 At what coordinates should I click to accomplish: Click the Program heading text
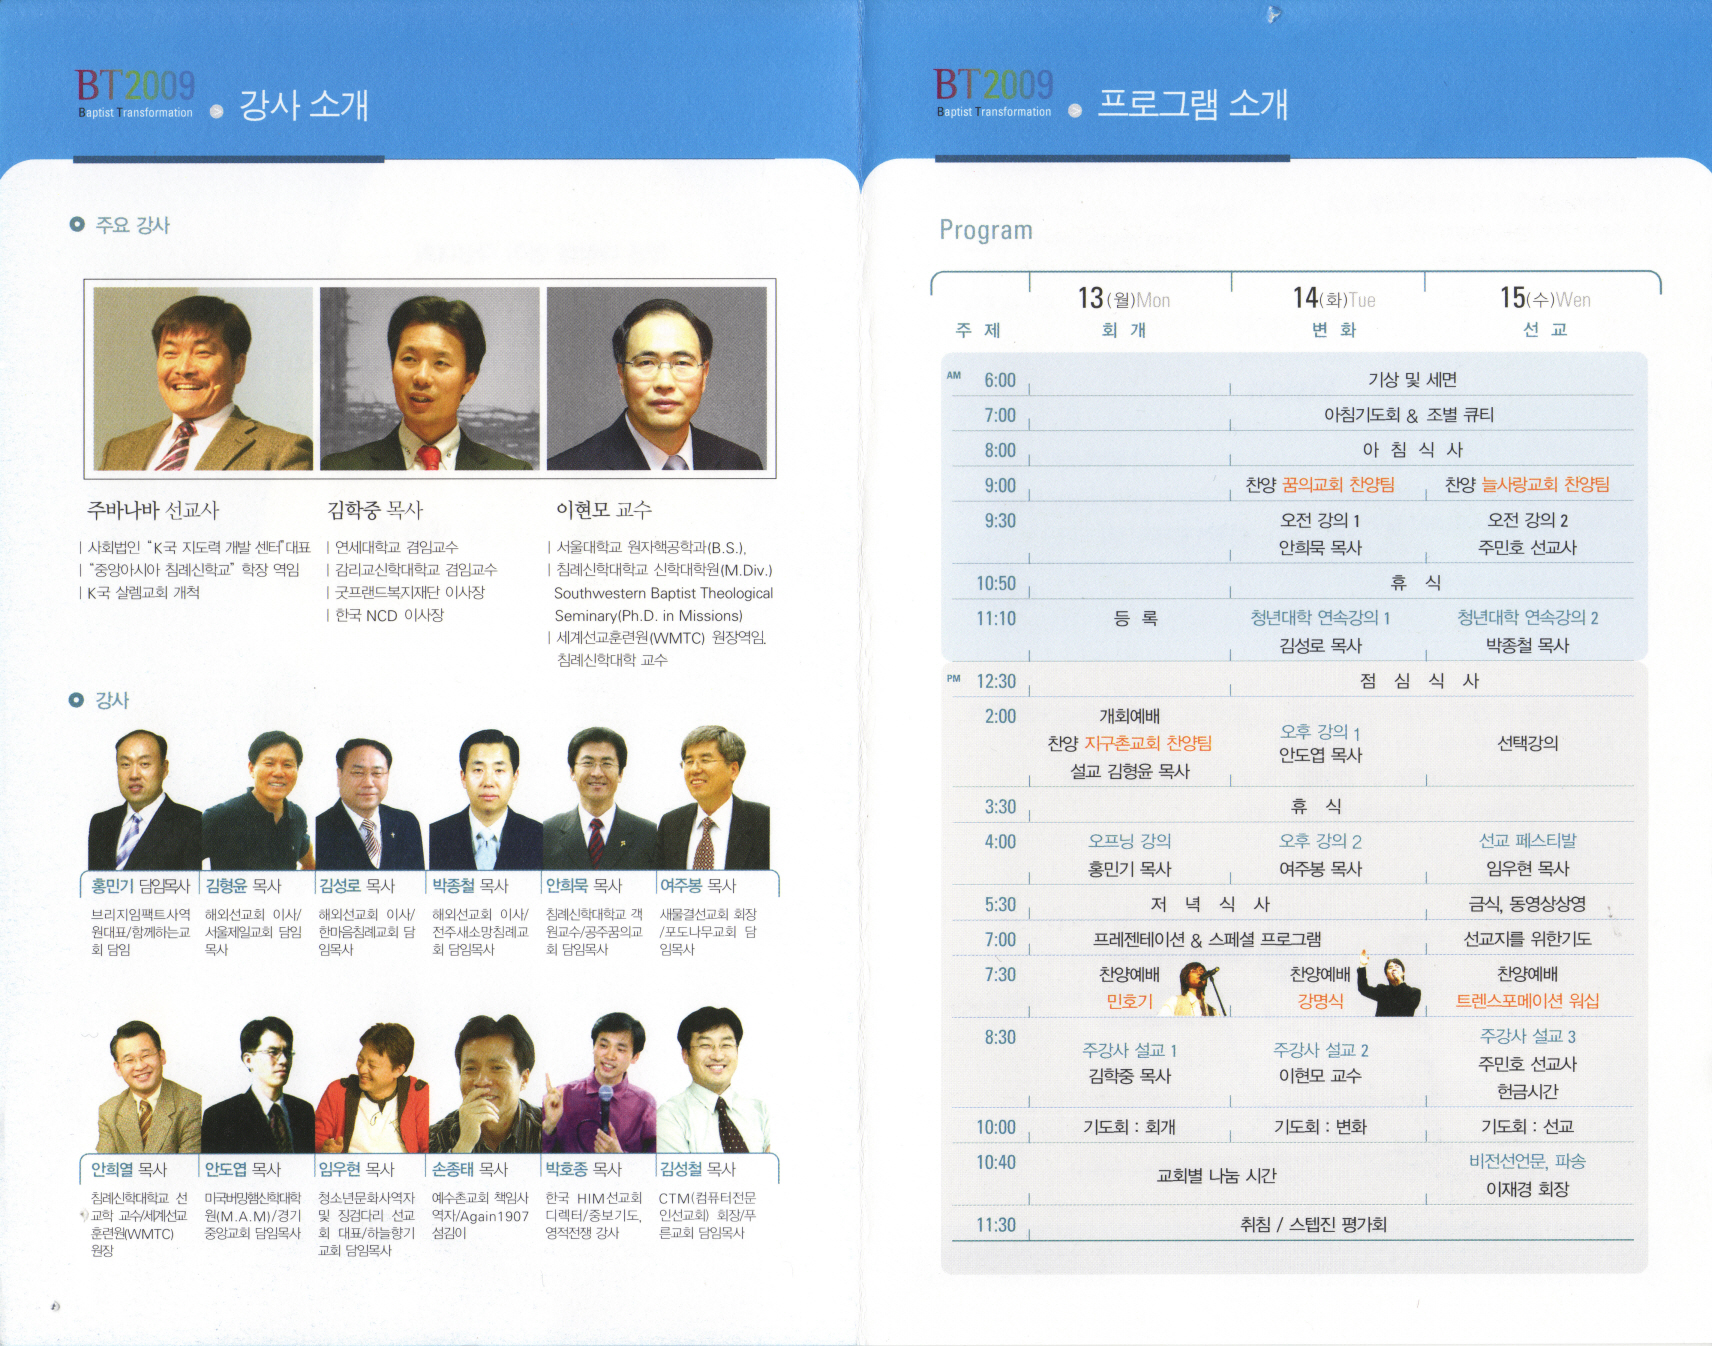click(985, 230)
